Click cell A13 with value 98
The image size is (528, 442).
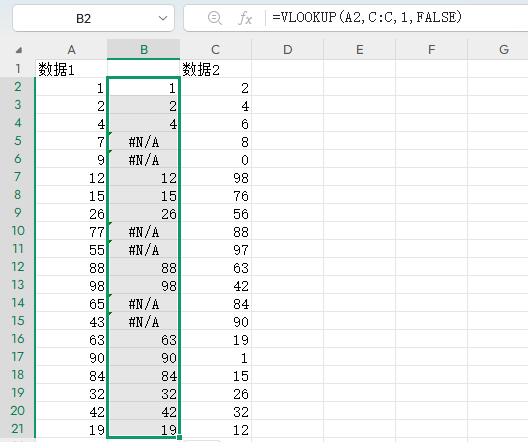(71, 285)
